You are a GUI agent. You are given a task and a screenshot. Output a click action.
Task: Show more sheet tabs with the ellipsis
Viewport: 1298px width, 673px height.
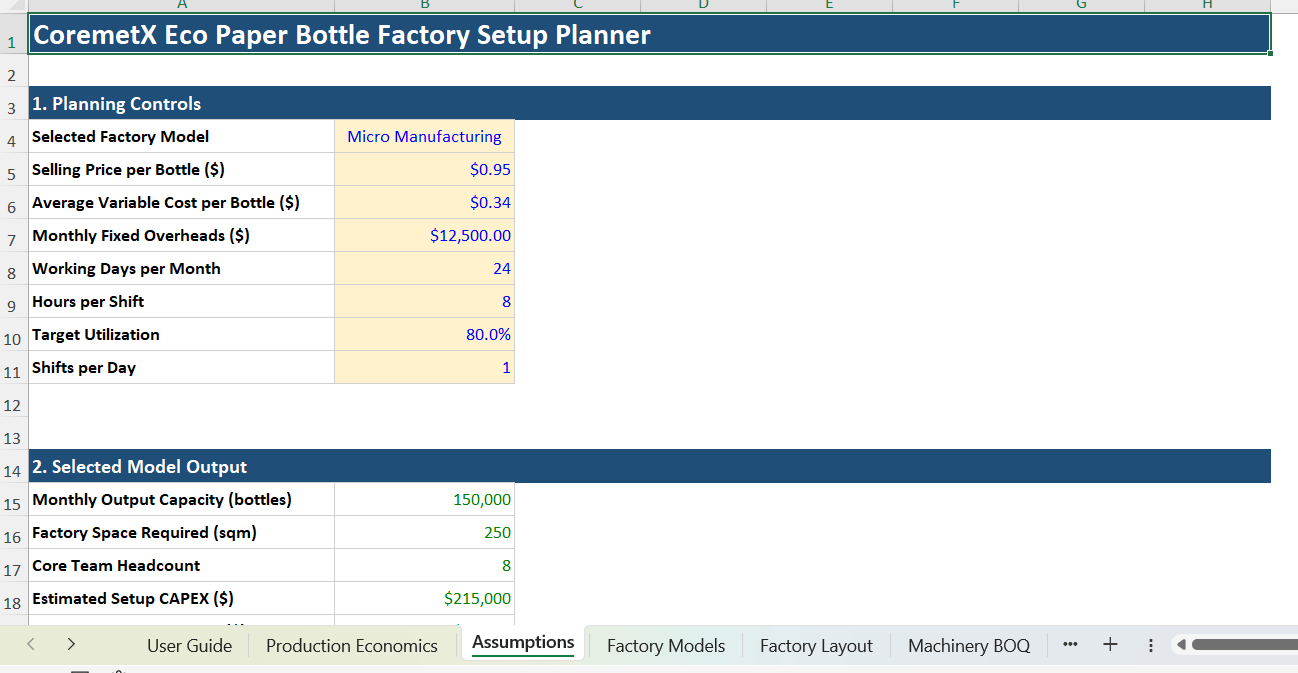click(x=1071, y=645)
